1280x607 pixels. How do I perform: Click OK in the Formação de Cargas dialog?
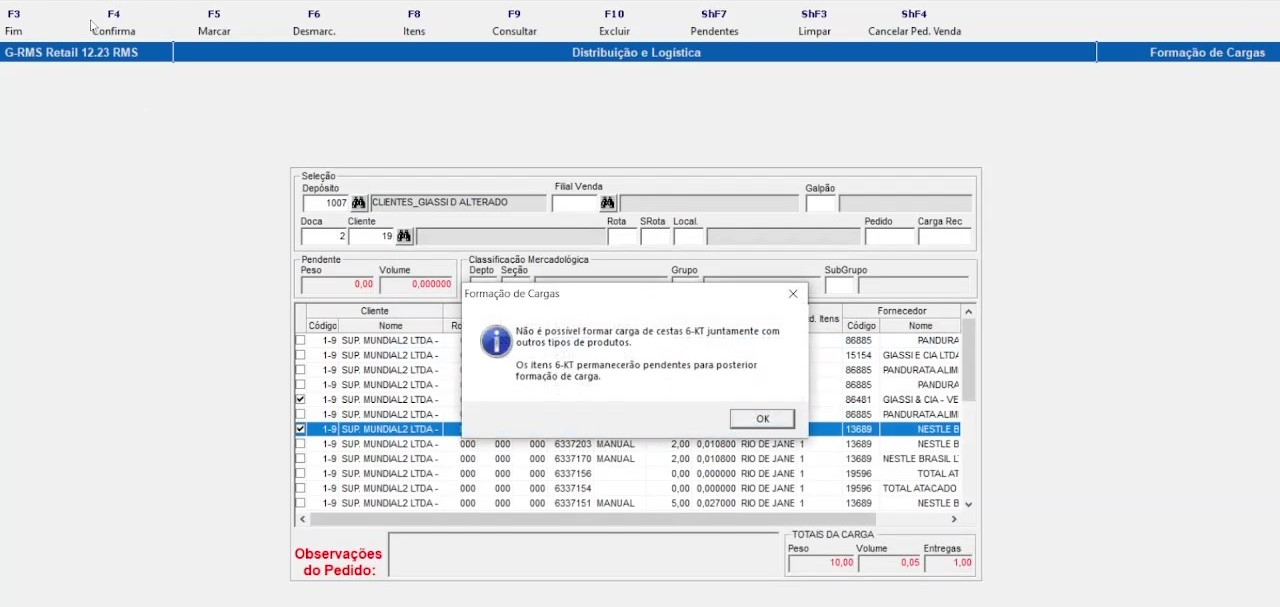point(762,419)
